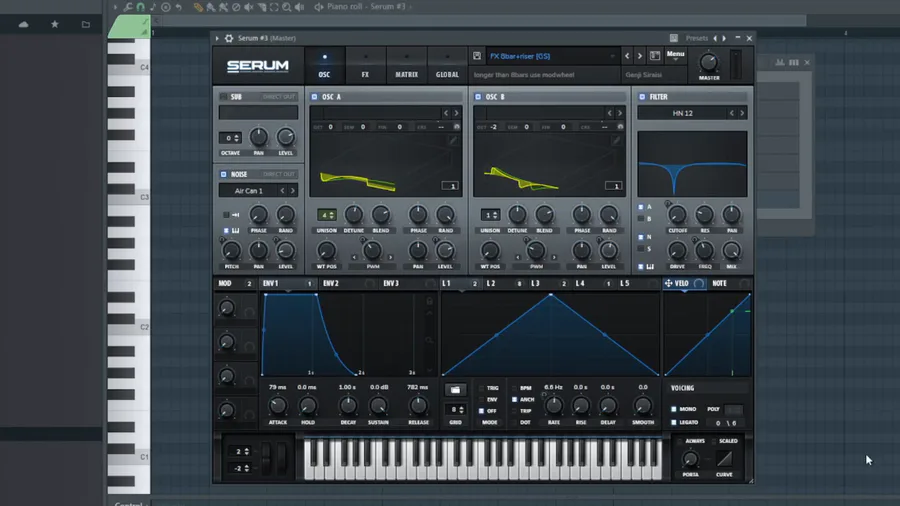
Task: Select previous filter type before HN 12
Action: (x=732, y=114)
